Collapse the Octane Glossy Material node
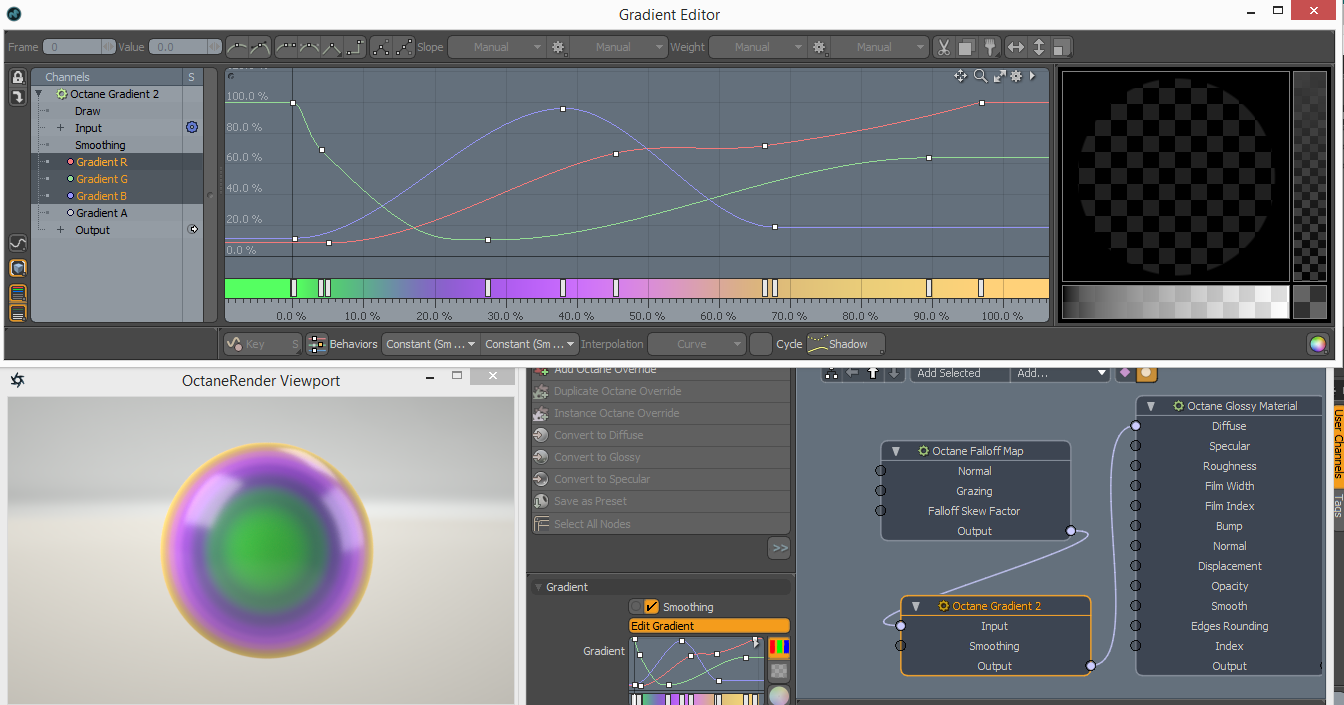1344x705 pixels. pos(1151,406)
